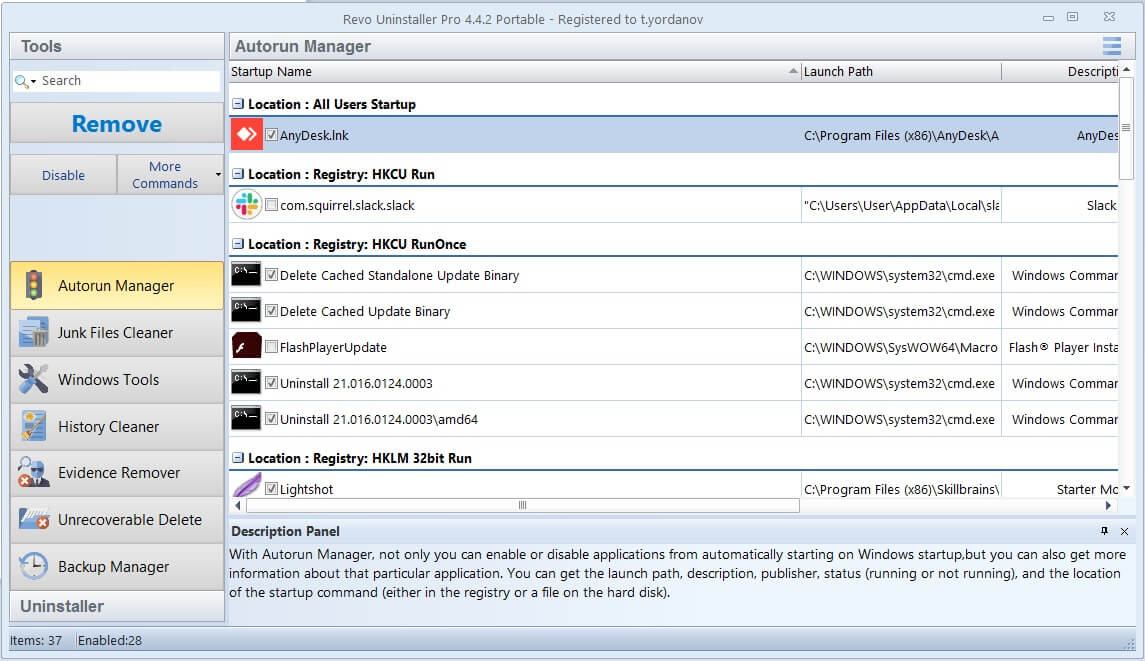Uncheck Uninstall 21.016.0124.0003\amd64 checkbox

272,419
